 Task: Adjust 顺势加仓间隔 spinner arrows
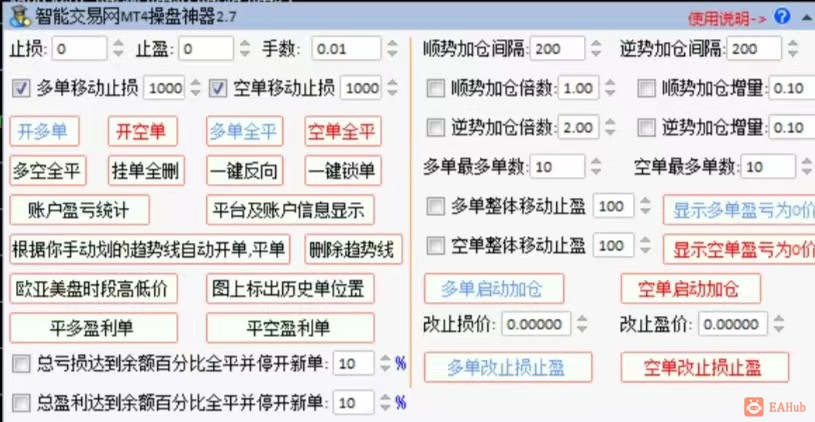click(596, 49)
